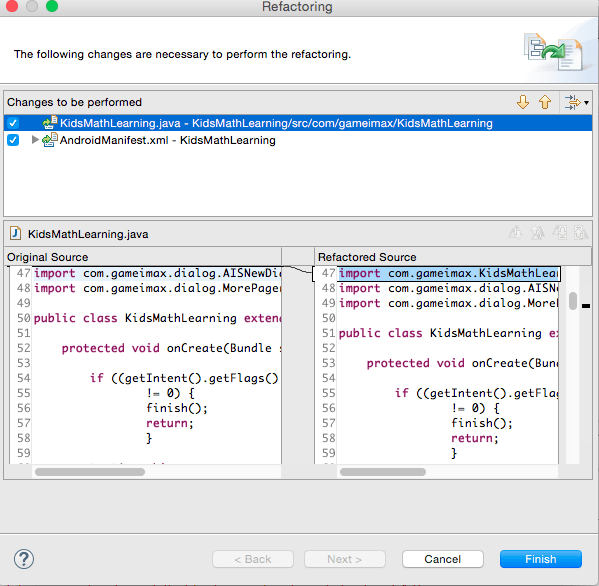Open the filter changes dropdown menu
This screenshot has height=586, width=599.
[576, 102]
